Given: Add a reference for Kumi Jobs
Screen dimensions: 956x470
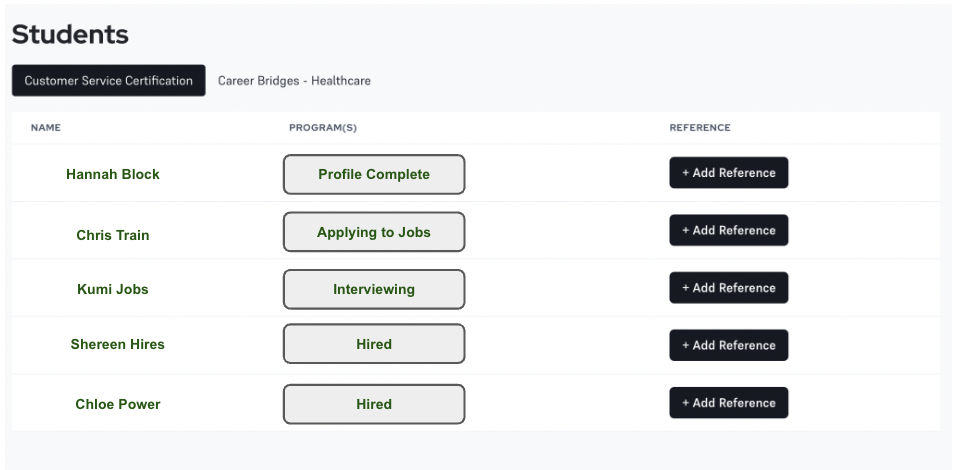Looking at the screenshot, I should [728, 288].
